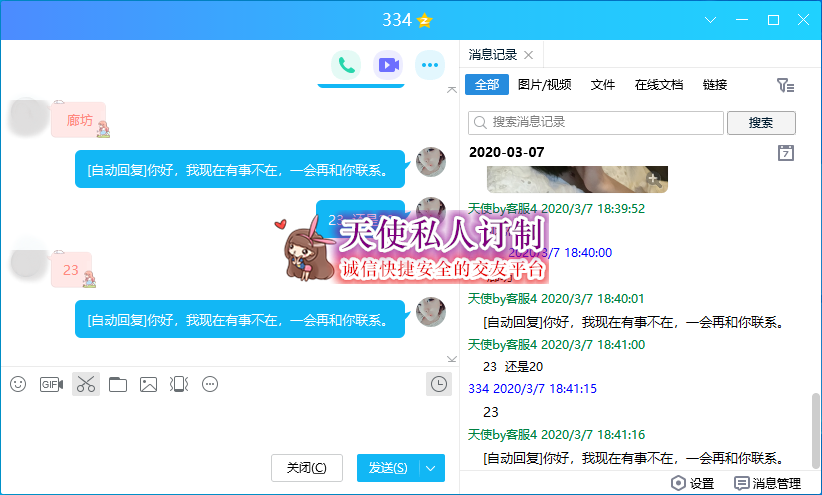Send a window shake nudge

[179, 384]
